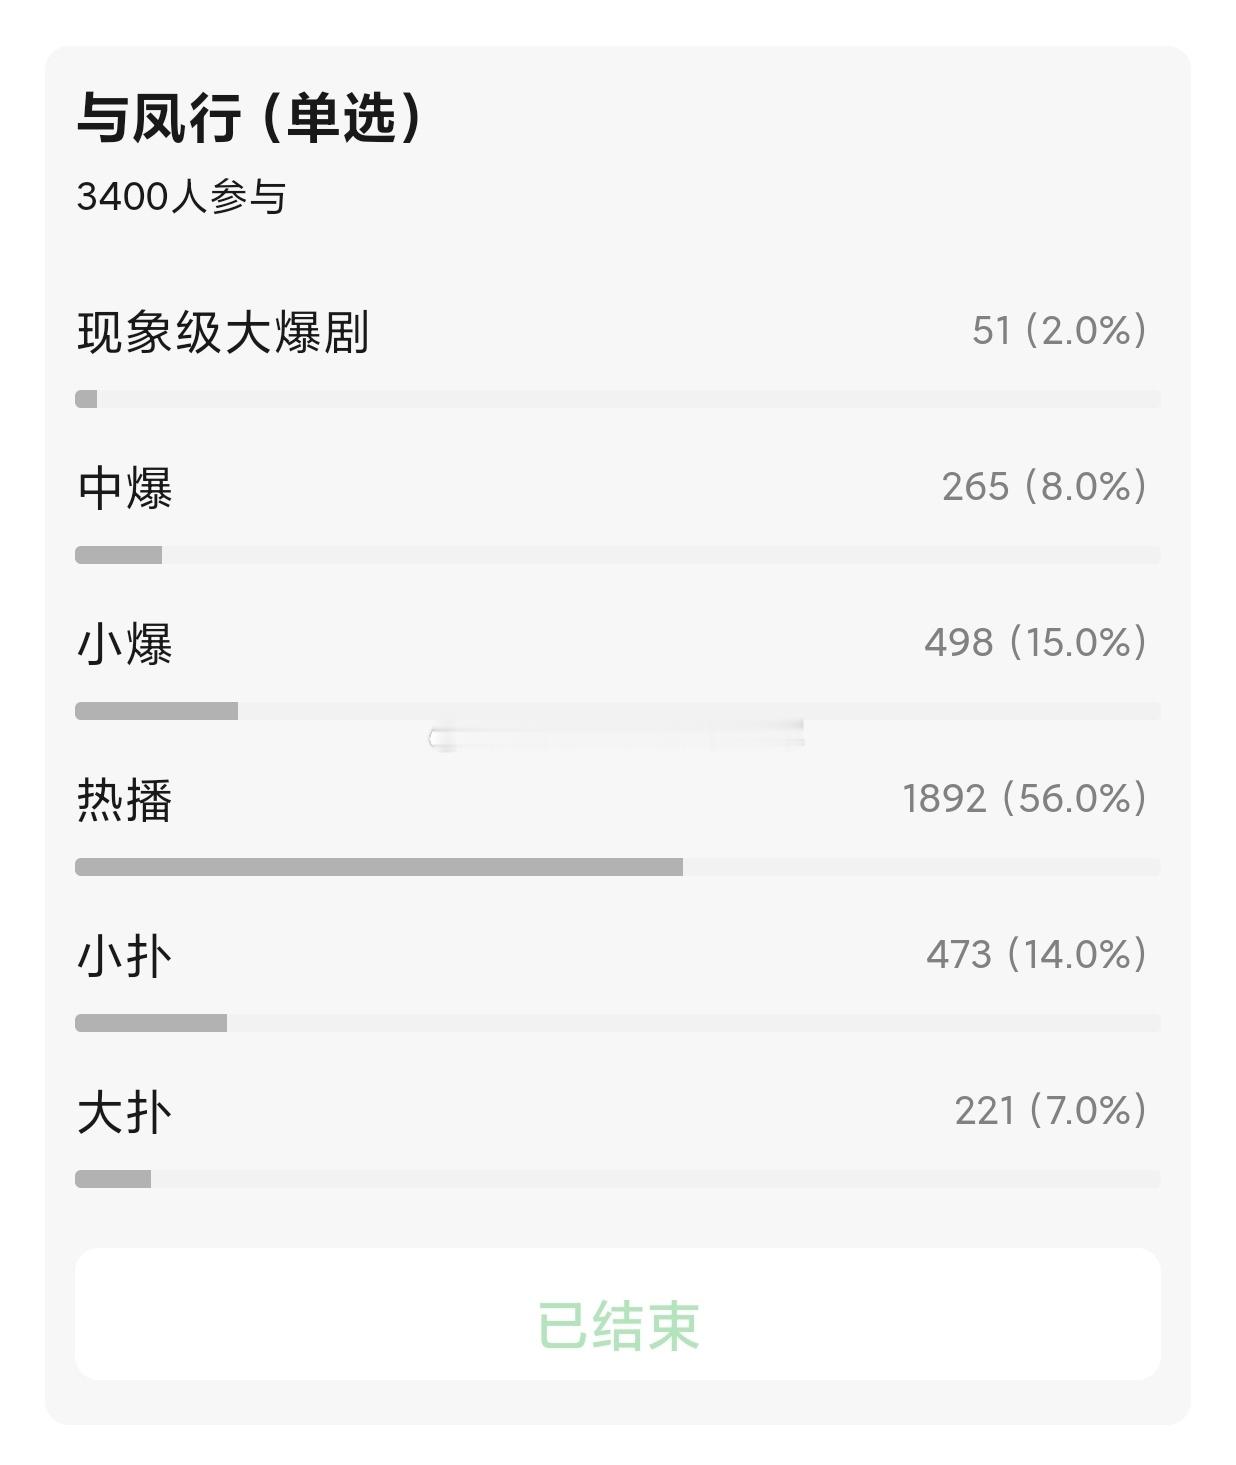The height and width of the screenshot is (1465, 1236).
Task: Click the 473 (14.0%) vote result
Action: click(1036, 955)
